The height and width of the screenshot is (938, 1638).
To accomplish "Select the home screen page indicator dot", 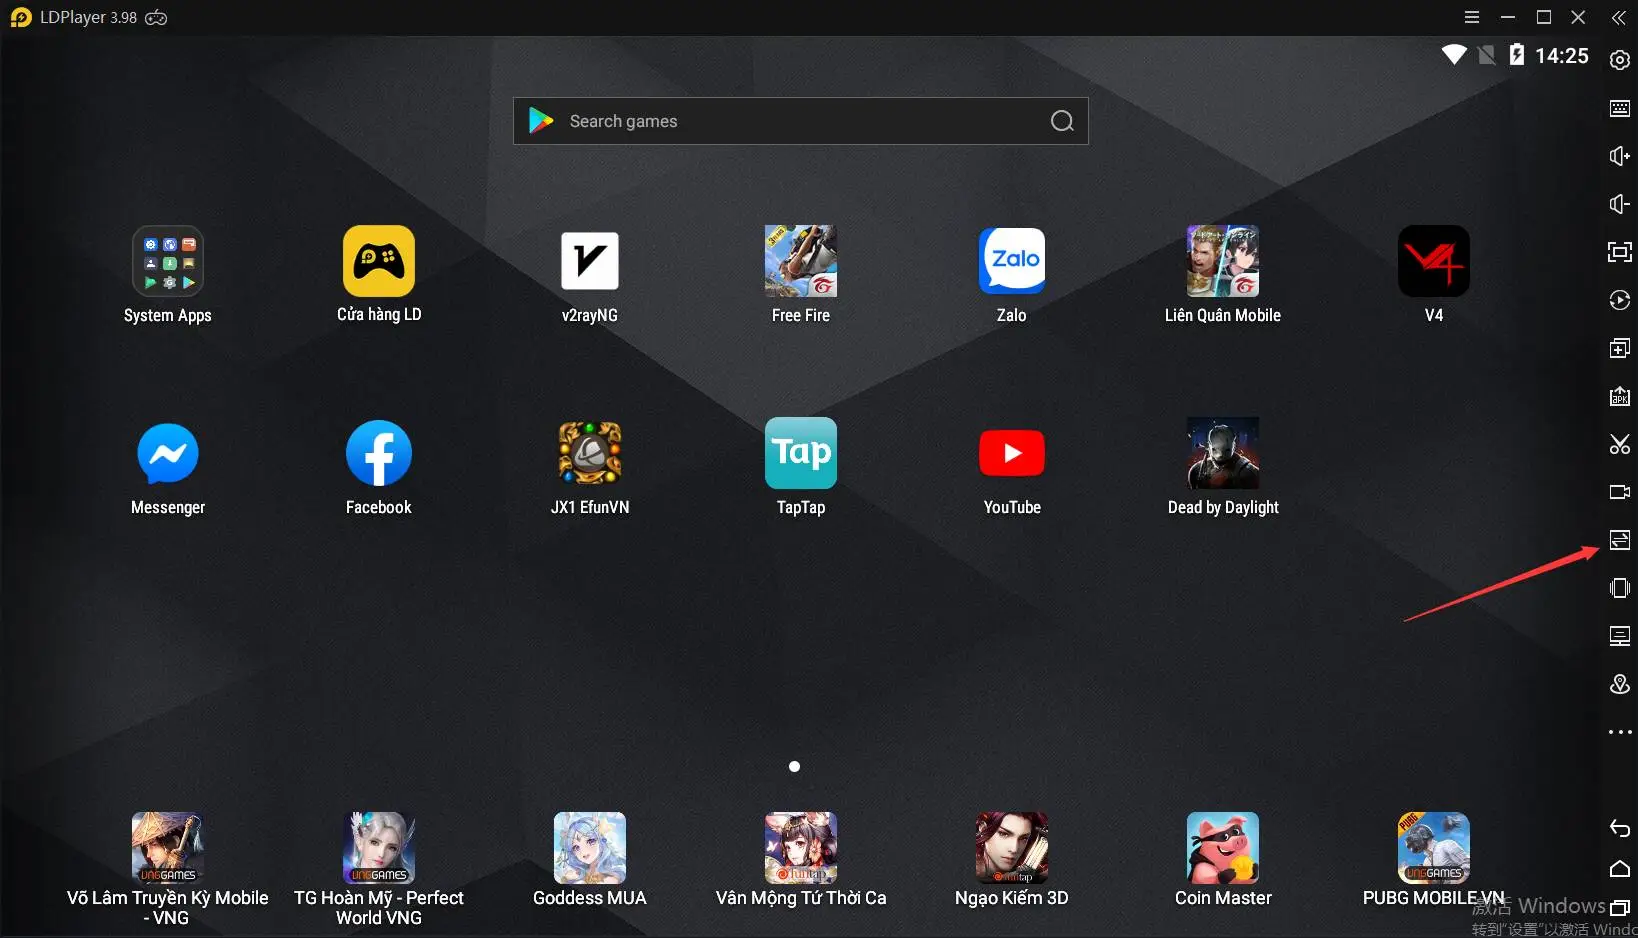I will click(x=794, y=767).
